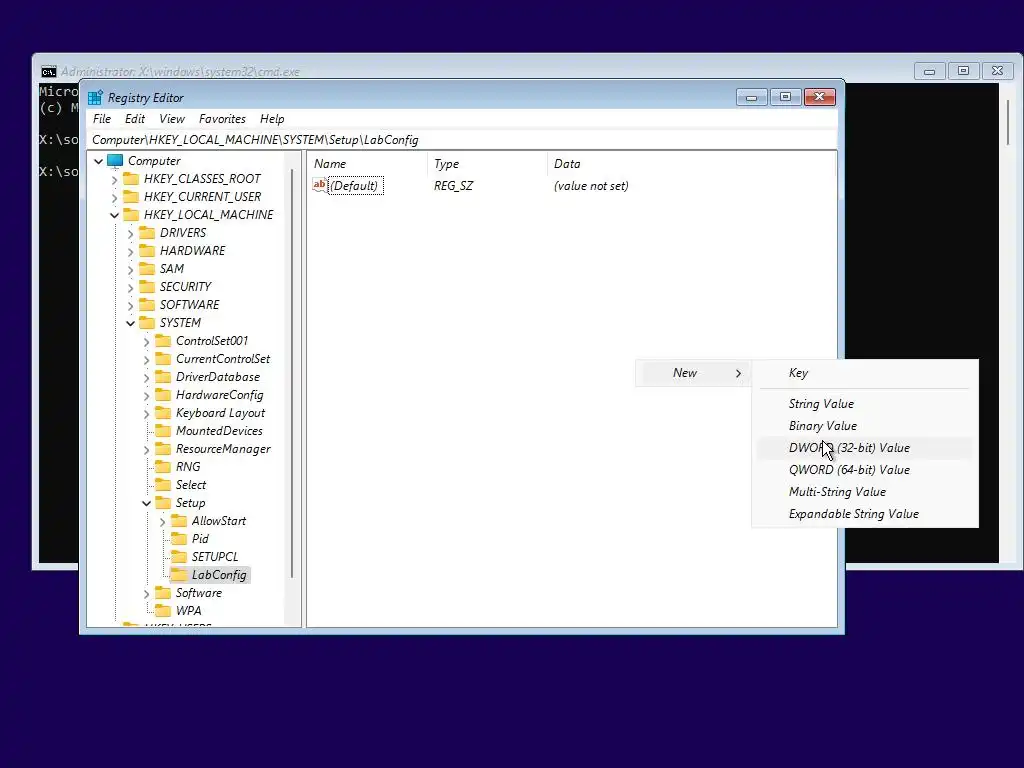Expand the HKEY_CLASSES_ROOT node arrow
Viewport: 1024px width, 768px height.
pos(115,179)
